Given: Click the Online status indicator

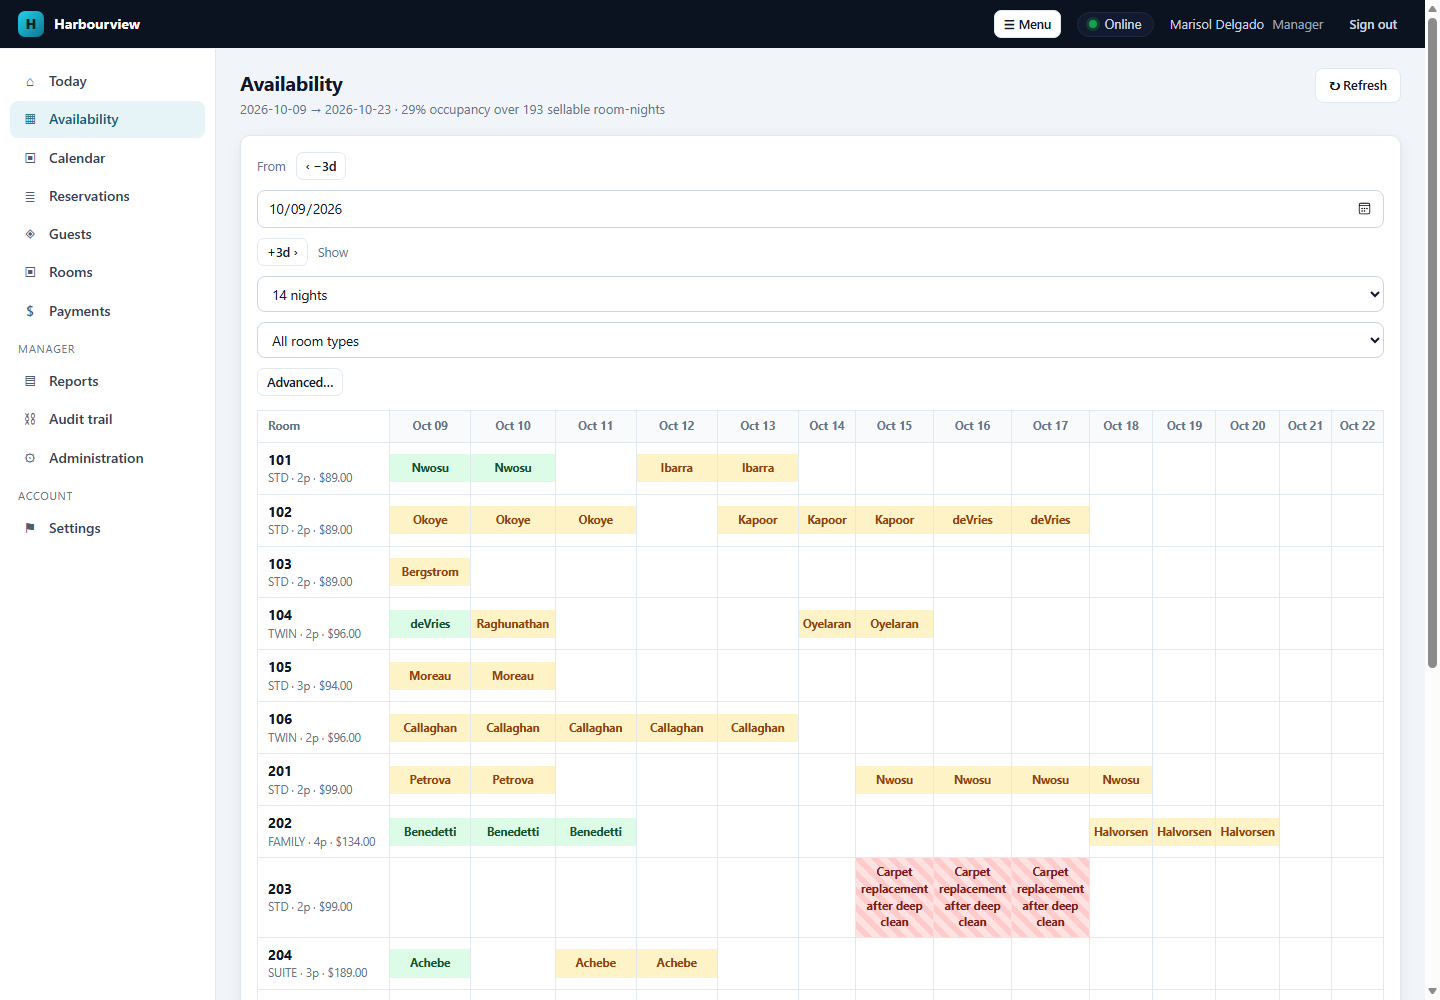Looking at the screenshot, I should (1115, 24).
